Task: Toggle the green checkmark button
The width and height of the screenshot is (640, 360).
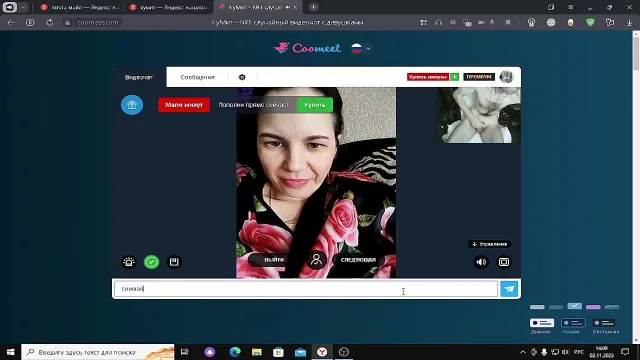Action: click(x=151, y=262)
